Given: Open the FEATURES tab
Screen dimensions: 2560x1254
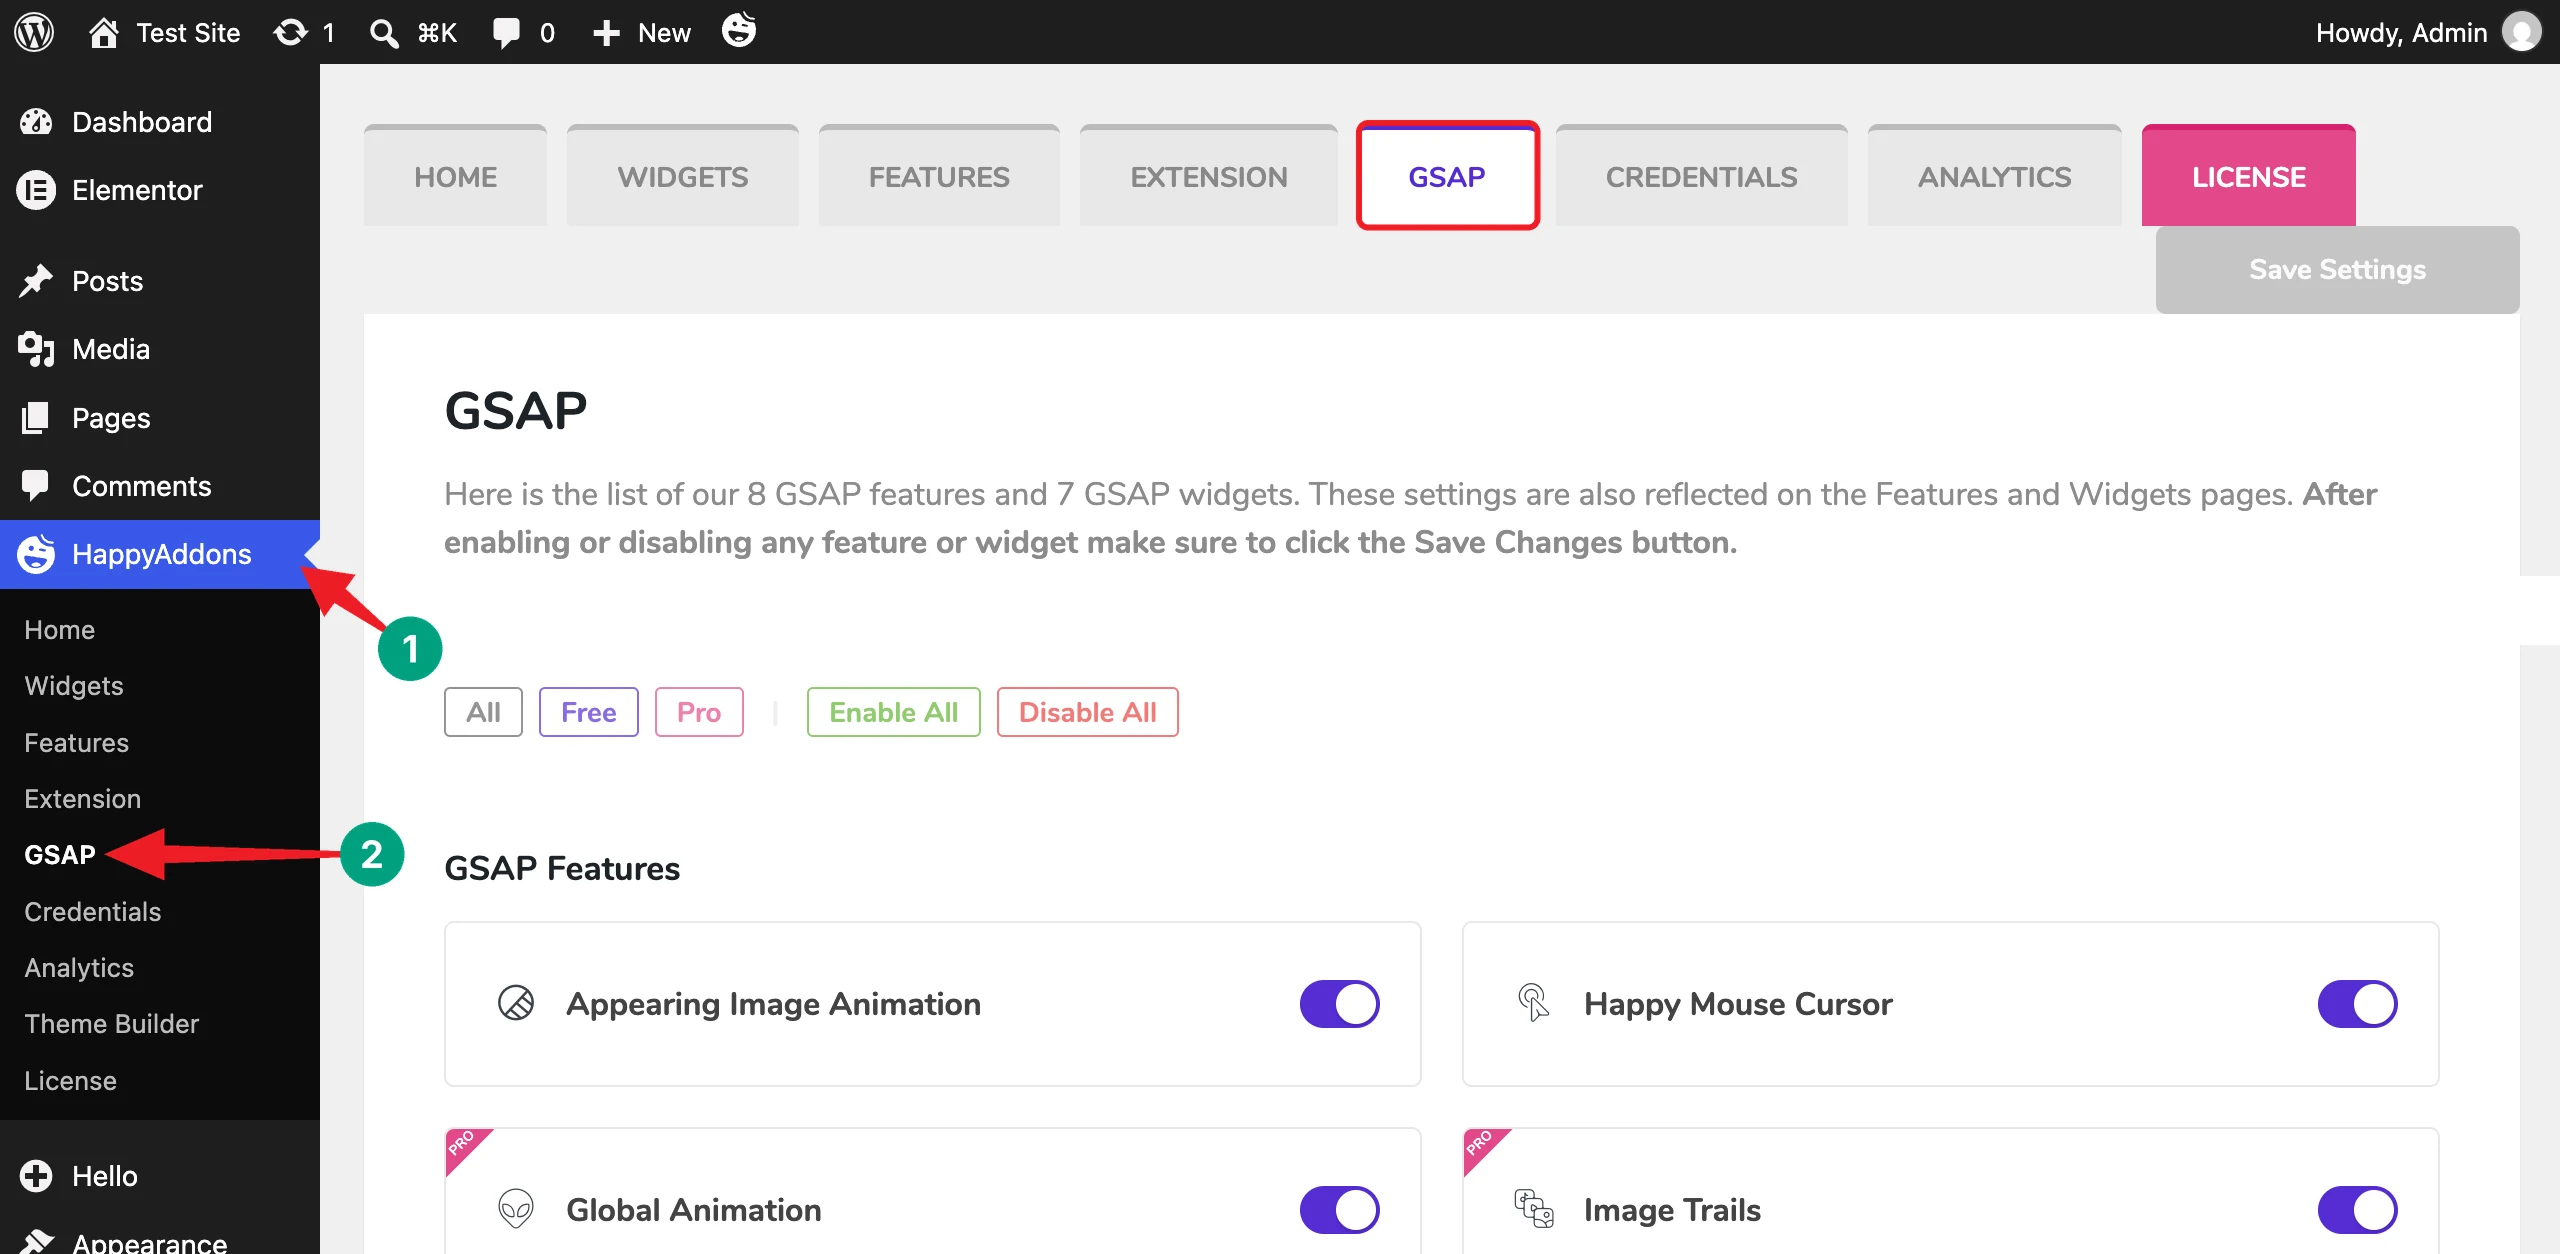Looking at the screenshot, I should pyautogui.click(x=939, y=176).
